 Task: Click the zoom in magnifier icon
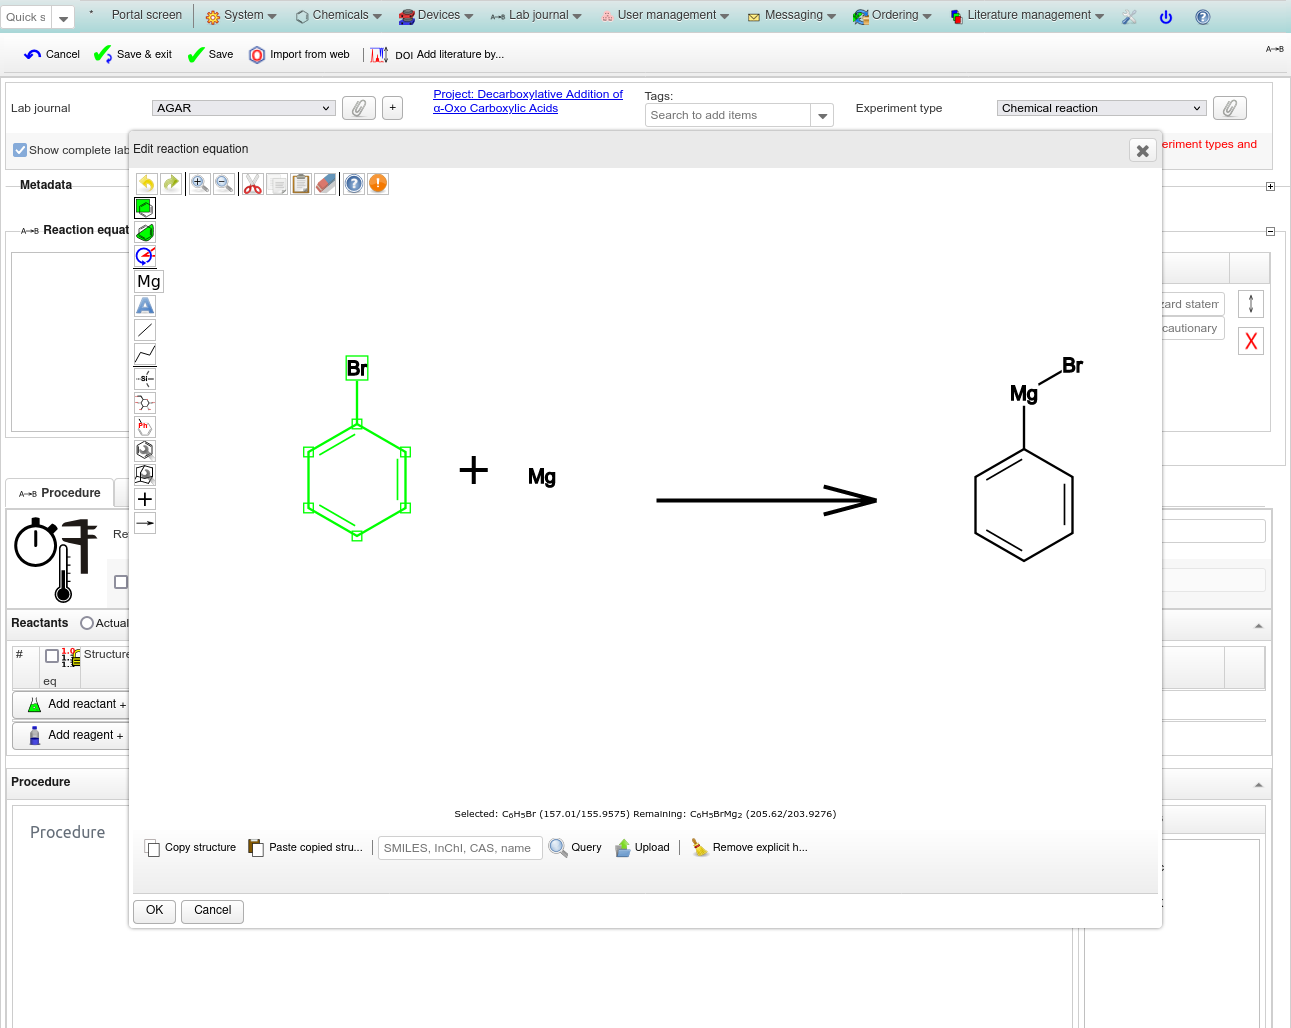pos(200,184)
